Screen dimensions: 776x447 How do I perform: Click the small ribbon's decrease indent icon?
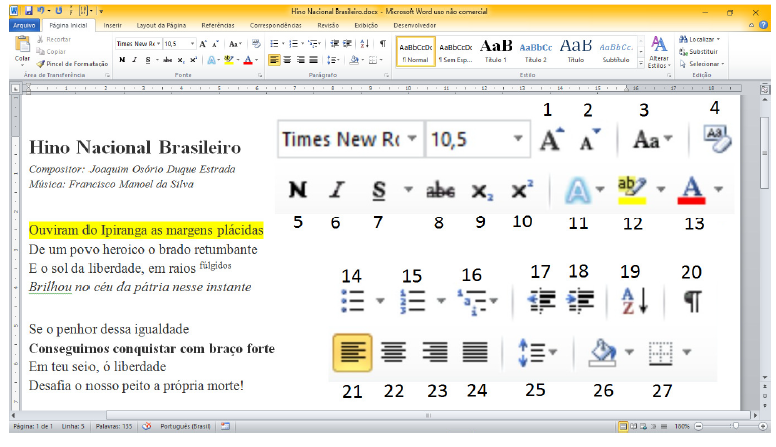pos(335,44)
